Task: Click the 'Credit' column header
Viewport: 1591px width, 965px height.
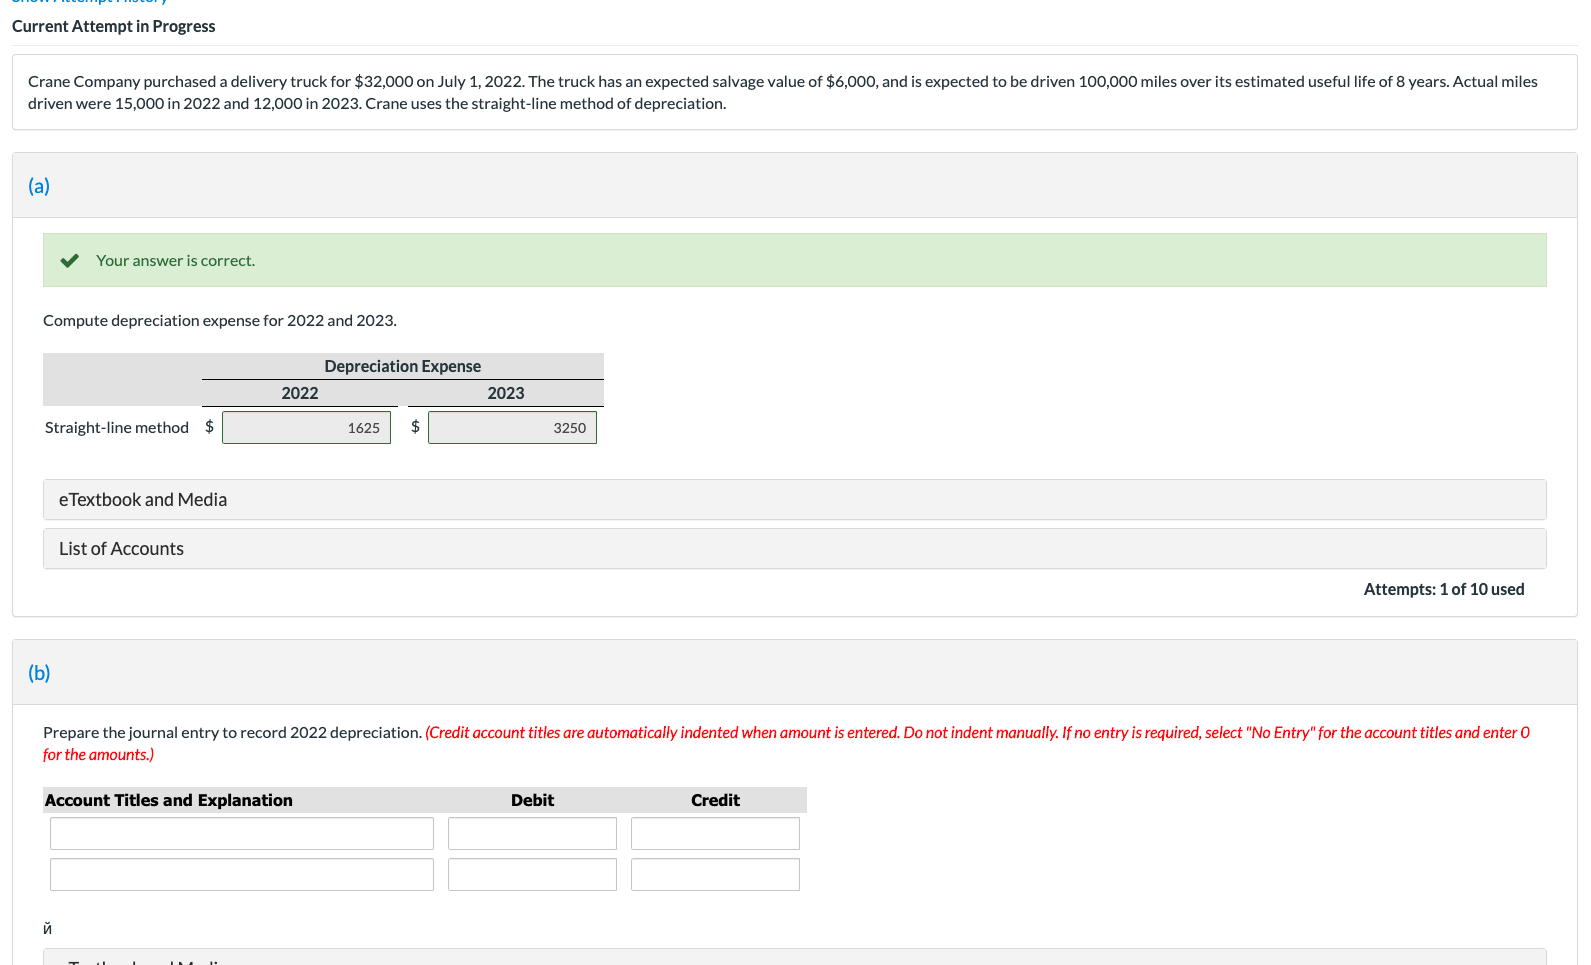Action: coord(715,800)
